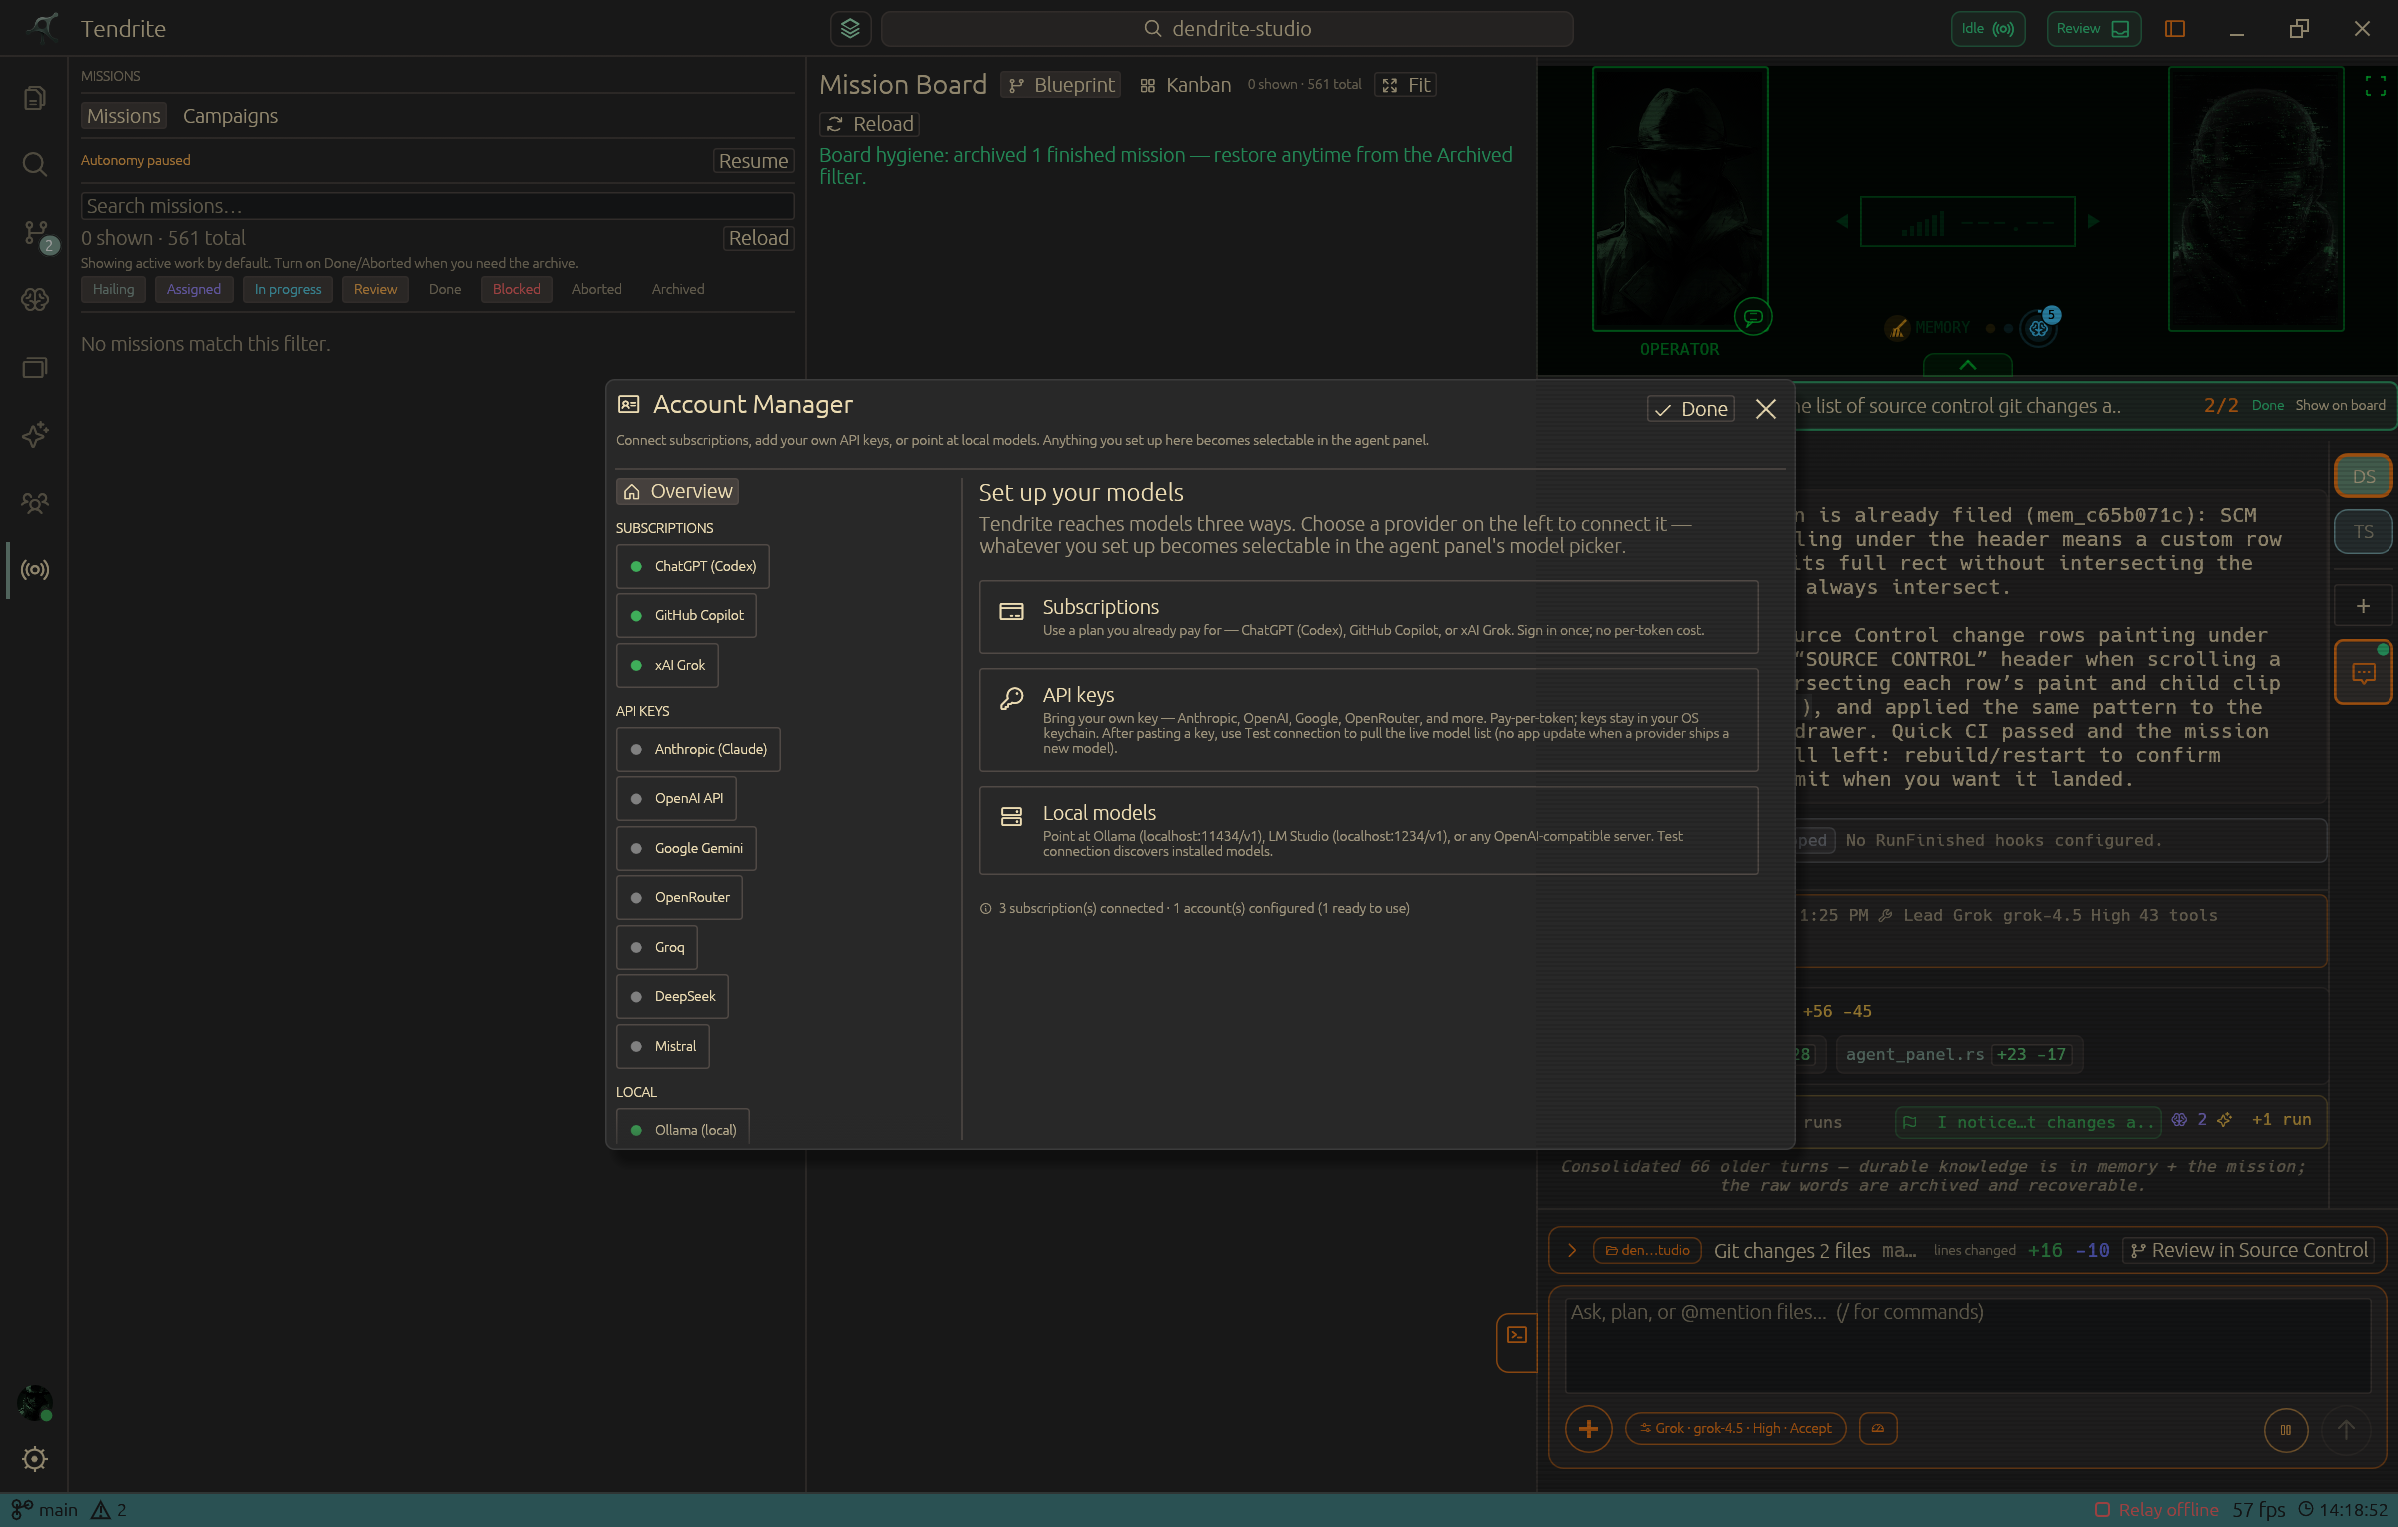Click the pause button in chat composer
The image size is (2398, 1527).
[2286, 1430]
